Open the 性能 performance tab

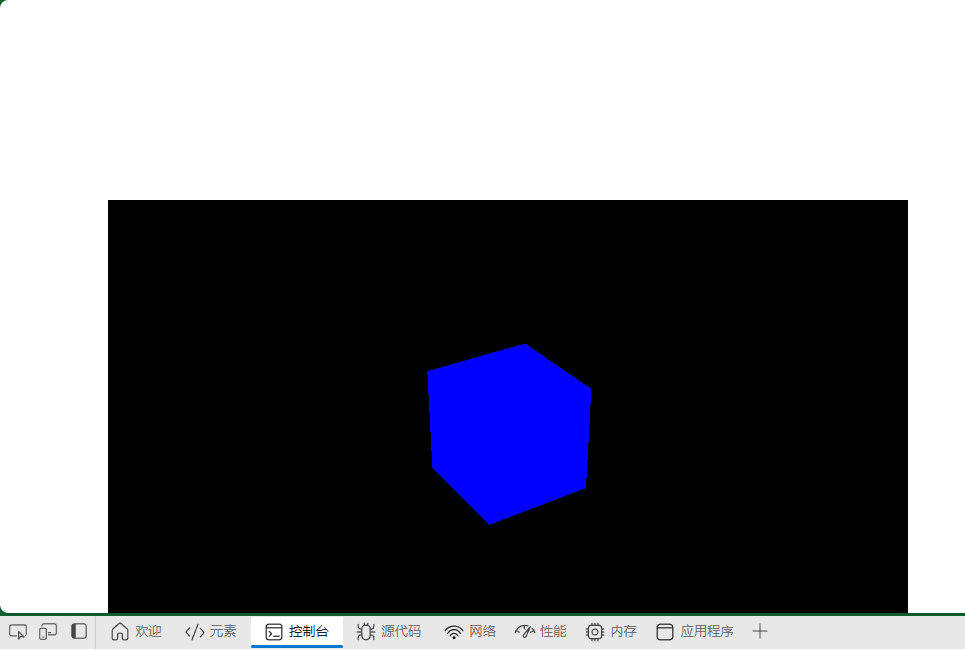[540, 632]
